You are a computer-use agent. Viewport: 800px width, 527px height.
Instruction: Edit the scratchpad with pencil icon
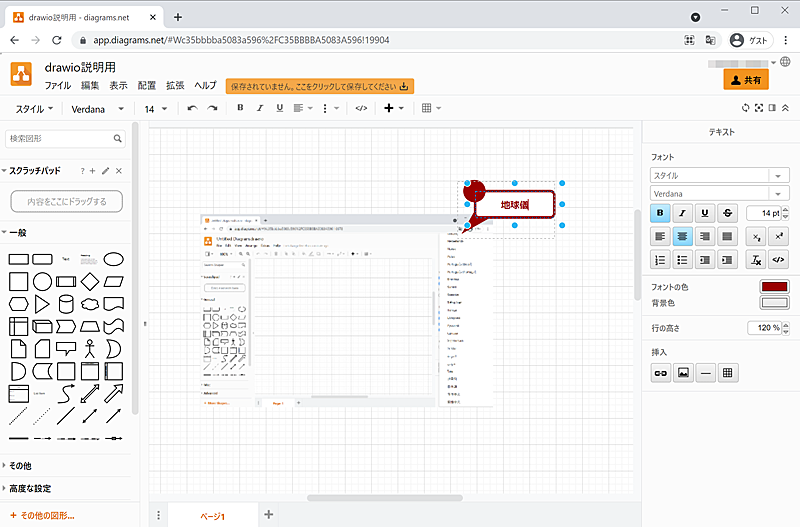106,171
